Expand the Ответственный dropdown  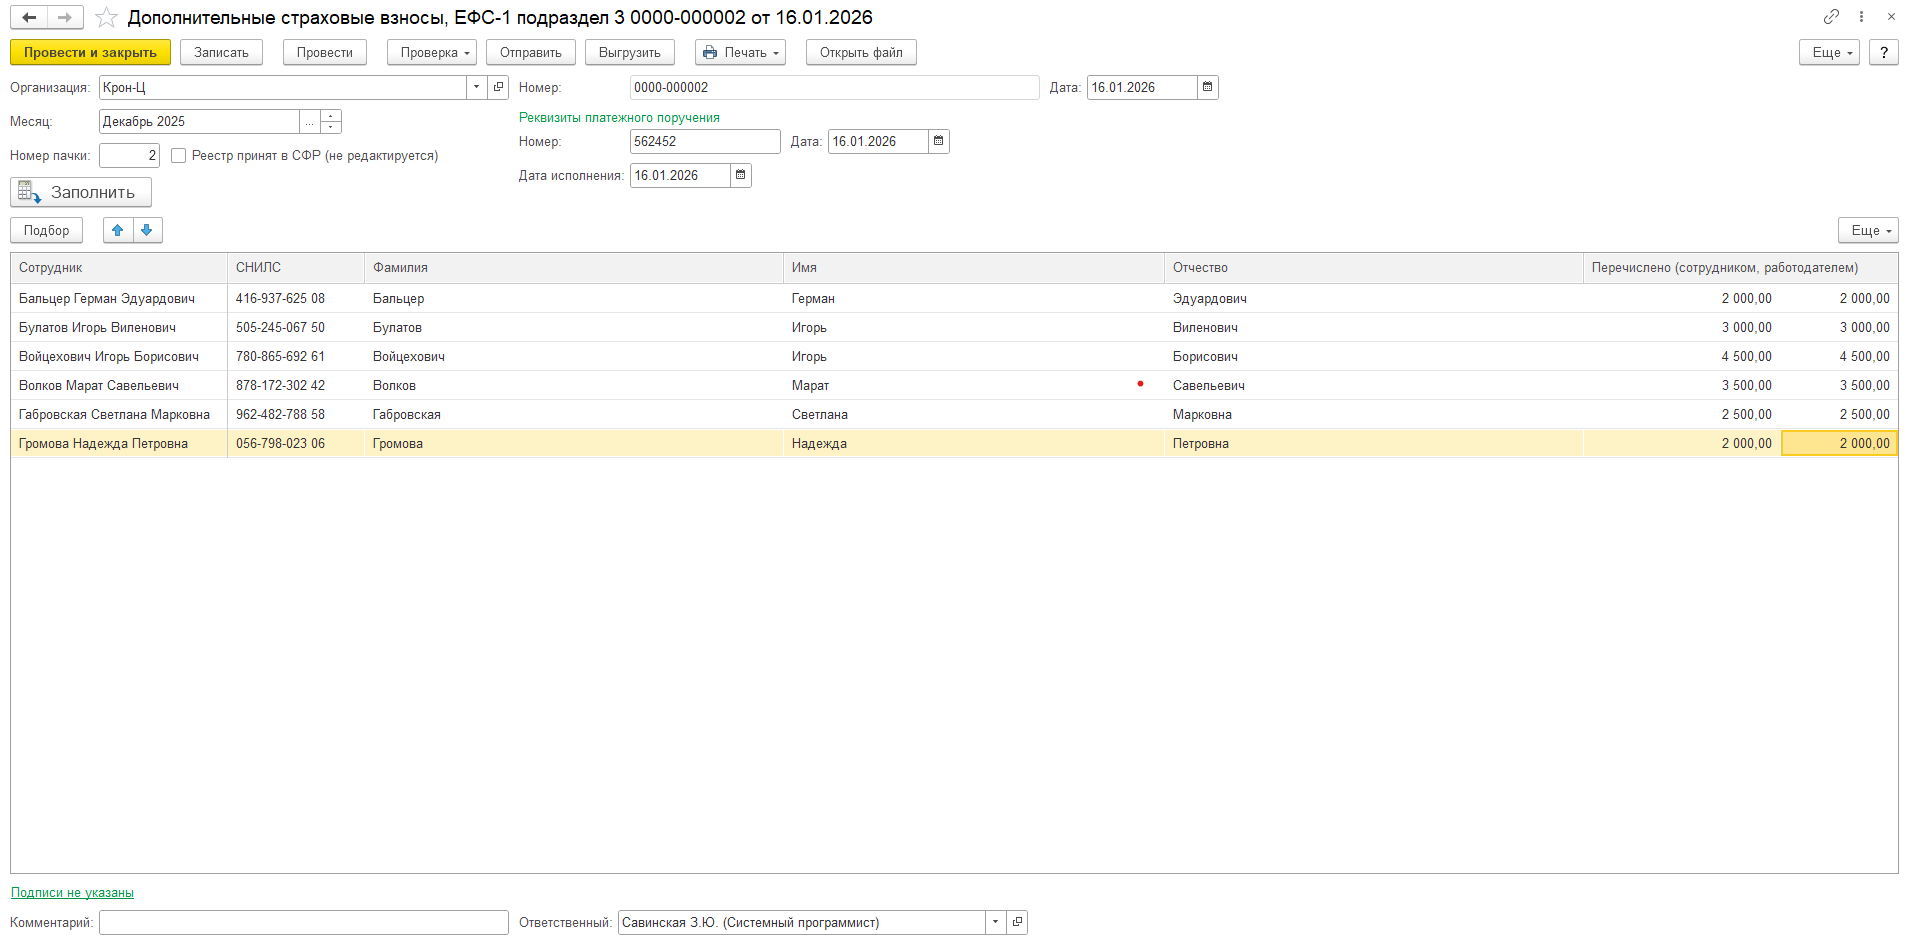pos(995,922)
